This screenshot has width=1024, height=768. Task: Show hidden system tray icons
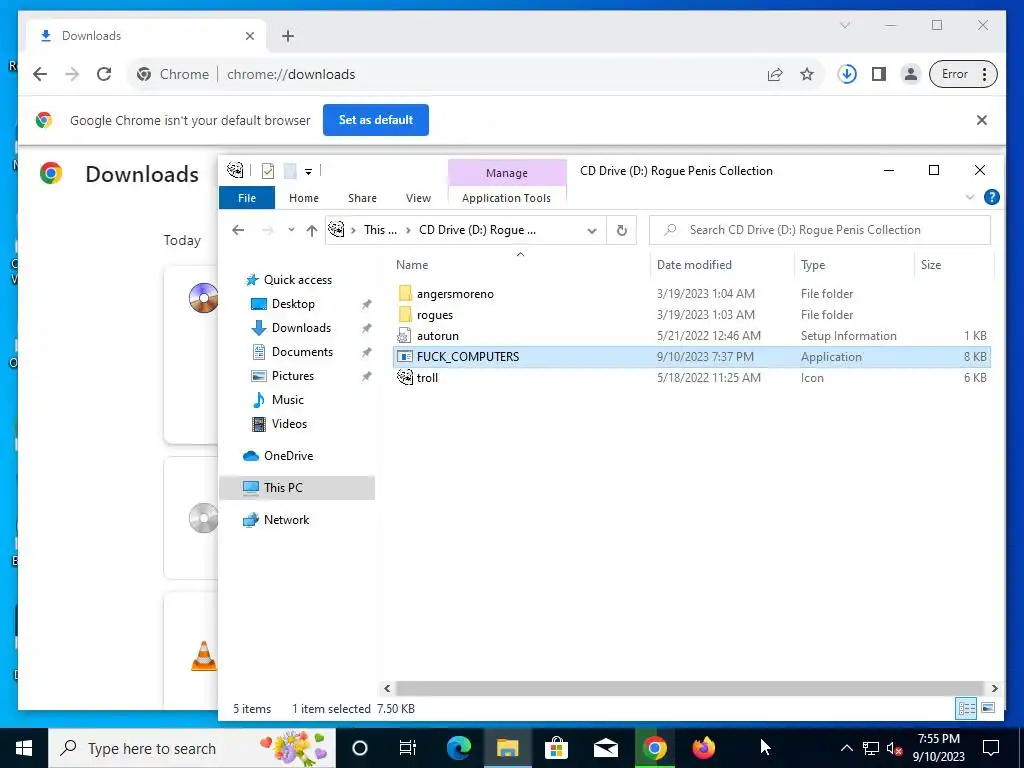coord(846,748)
